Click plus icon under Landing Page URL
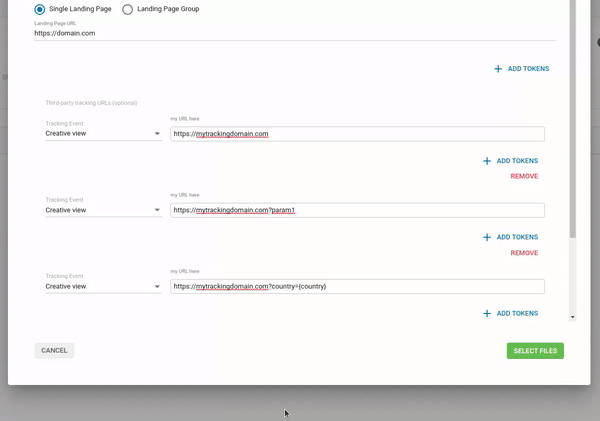This screenshot has height=421, width=600. (x=498, y=69)
